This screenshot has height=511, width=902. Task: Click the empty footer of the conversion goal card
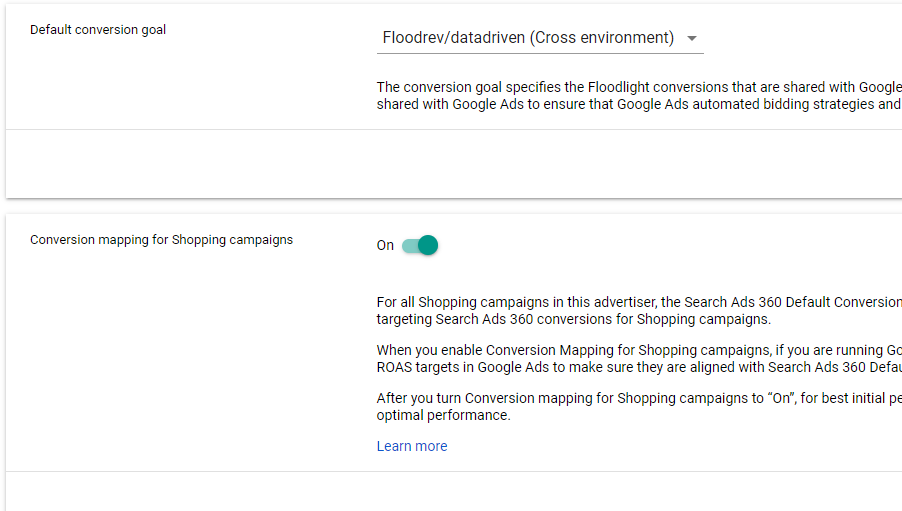450,163
